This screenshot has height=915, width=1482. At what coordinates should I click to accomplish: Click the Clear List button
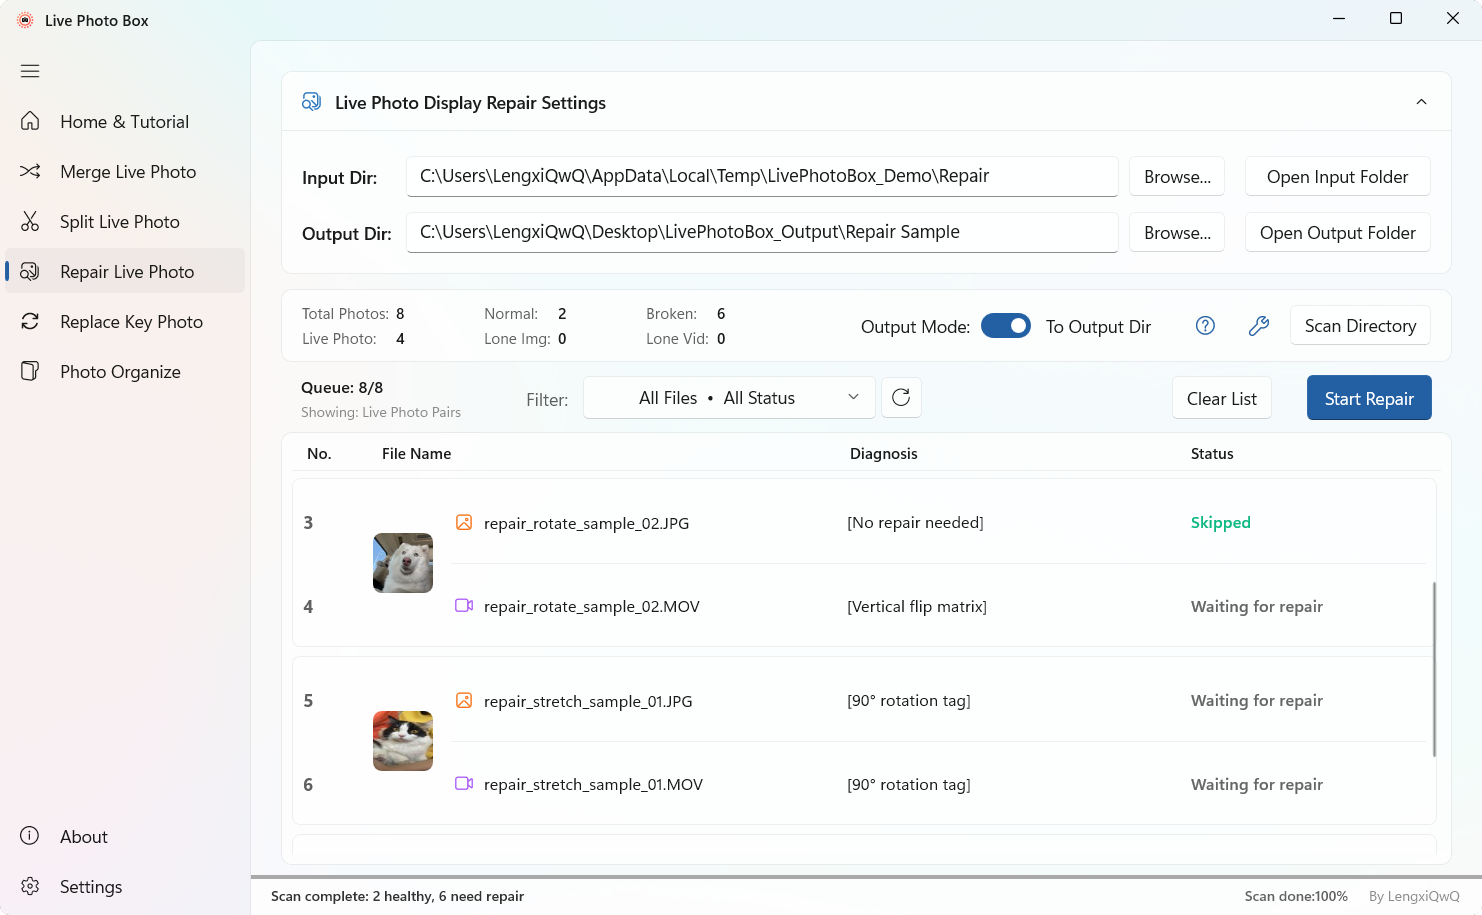(1222, 398)
